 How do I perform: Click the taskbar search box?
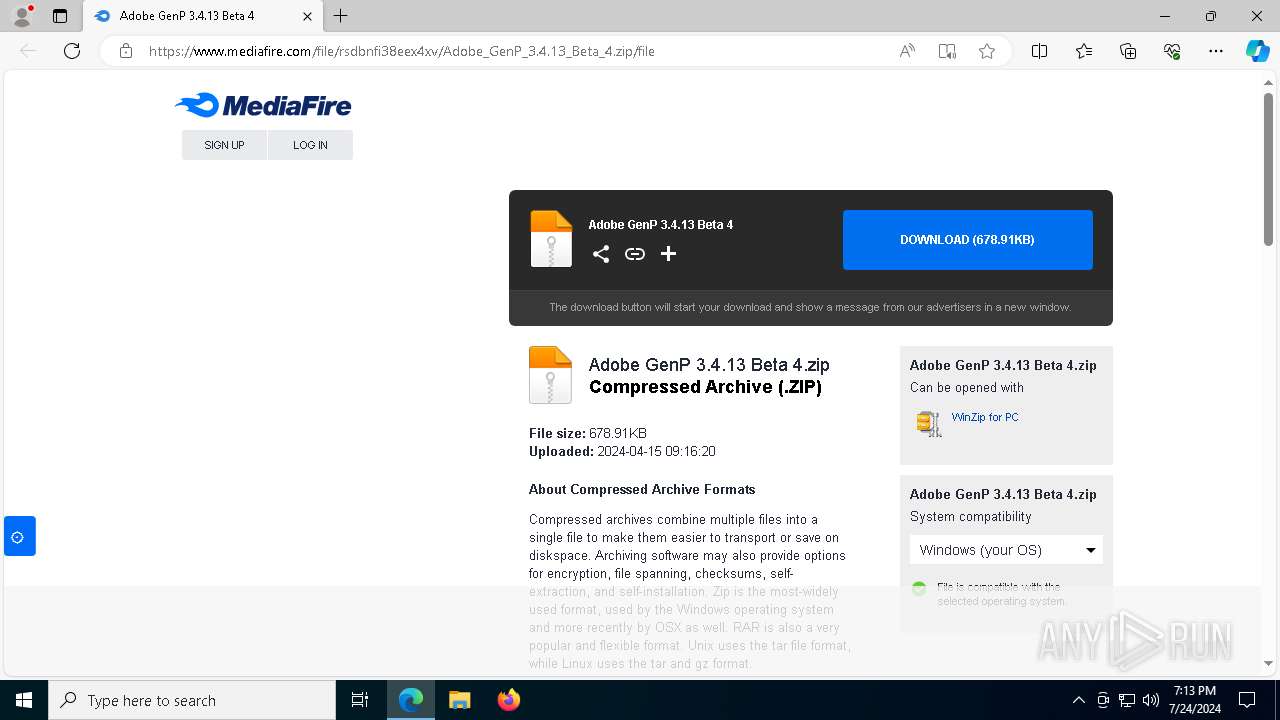click(x=192, y=700)
